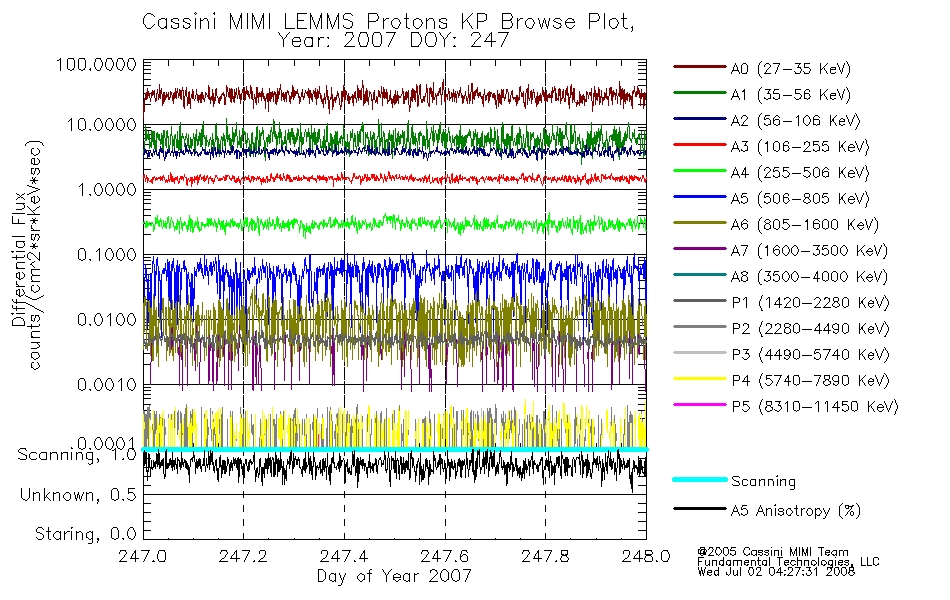950x600 pixels.
Task: Click the A6 (805-1600 KeV) legend label
Action: coord(805,225)
